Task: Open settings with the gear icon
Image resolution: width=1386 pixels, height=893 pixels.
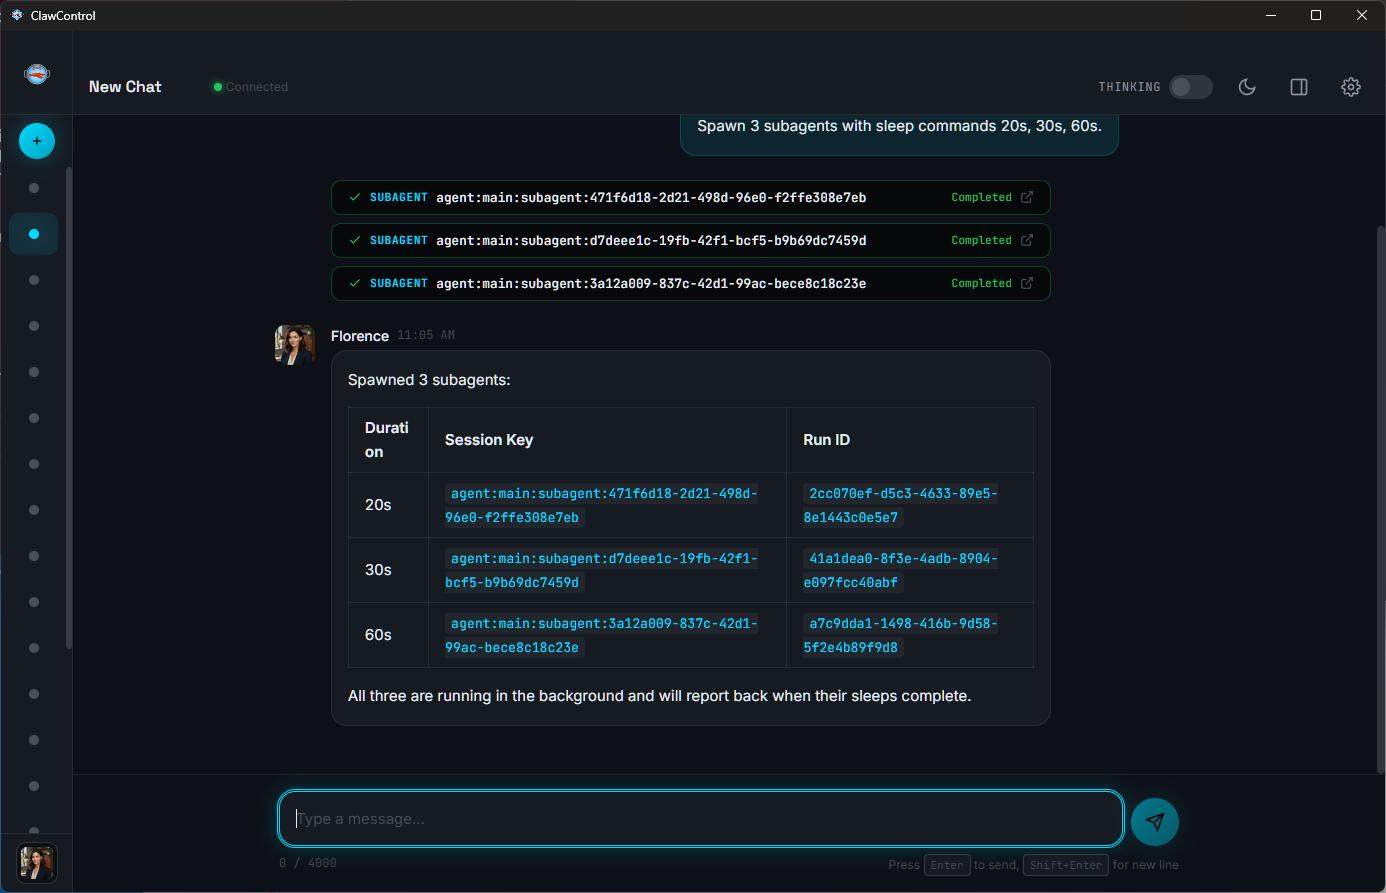Action: 1351,87
